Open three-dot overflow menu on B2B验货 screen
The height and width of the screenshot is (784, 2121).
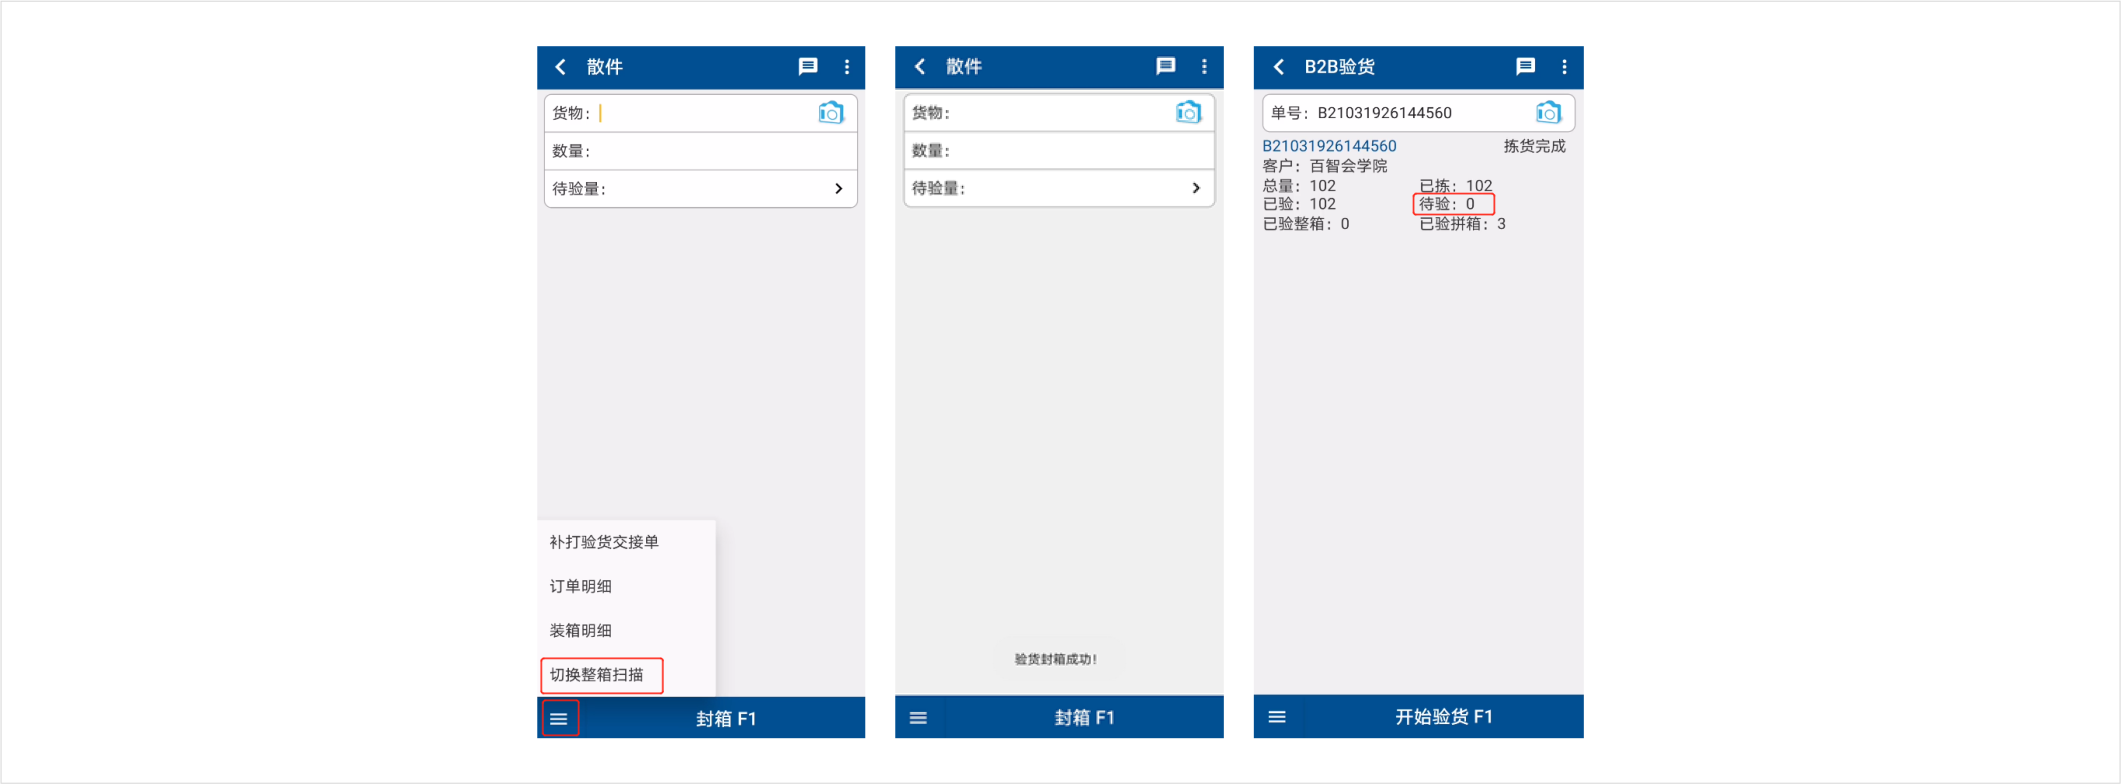tap(1564, 67)
